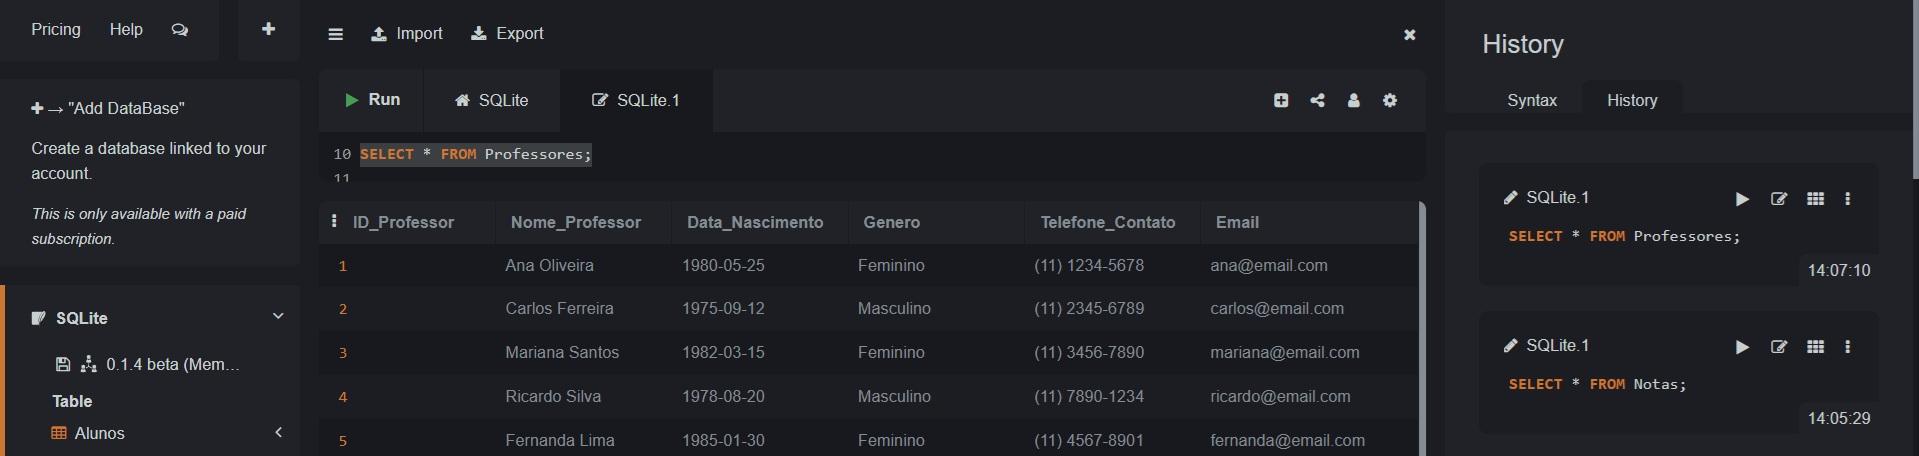The height and width of the screenshot is (456, 1919).
Task: Click the add-tab plus square icon in toolbar
Action: pyautogui.click(x=1281, y=100)
